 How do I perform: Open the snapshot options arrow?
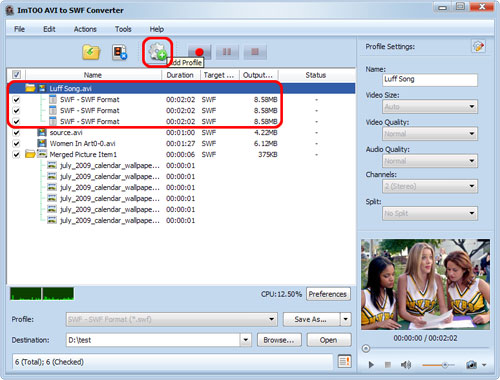pos(484,365)
